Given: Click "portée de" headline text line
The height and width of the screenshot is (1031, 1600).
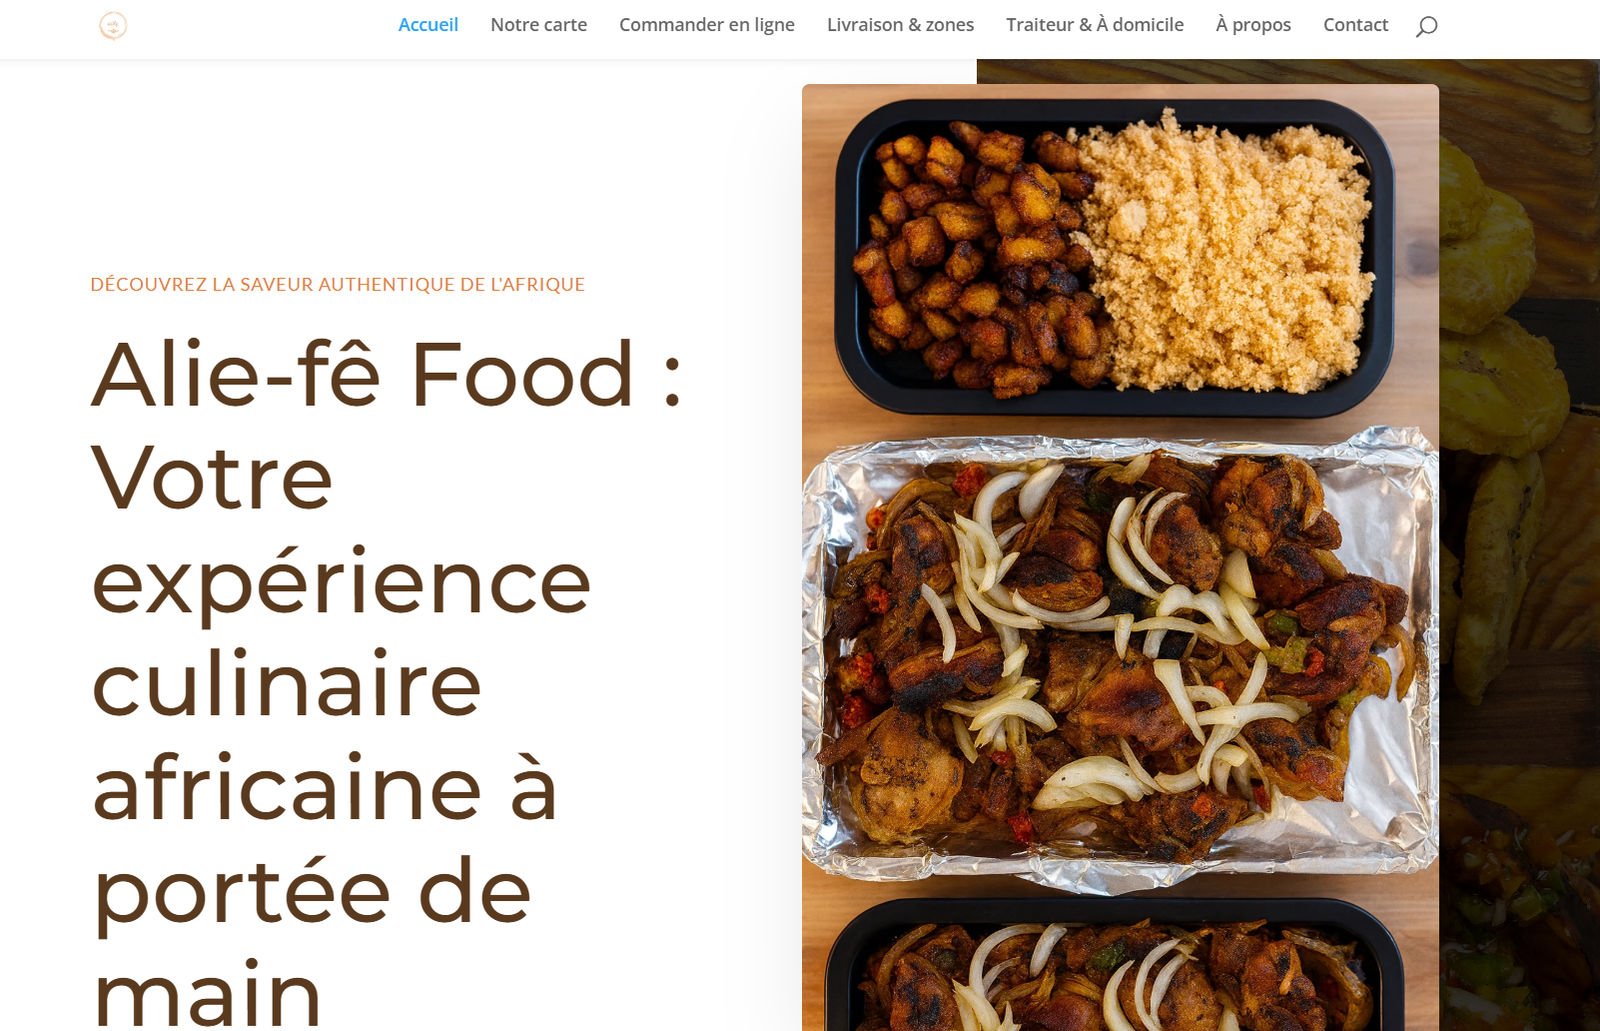Looking at the screenshot, I should click(x=312, y=893).
